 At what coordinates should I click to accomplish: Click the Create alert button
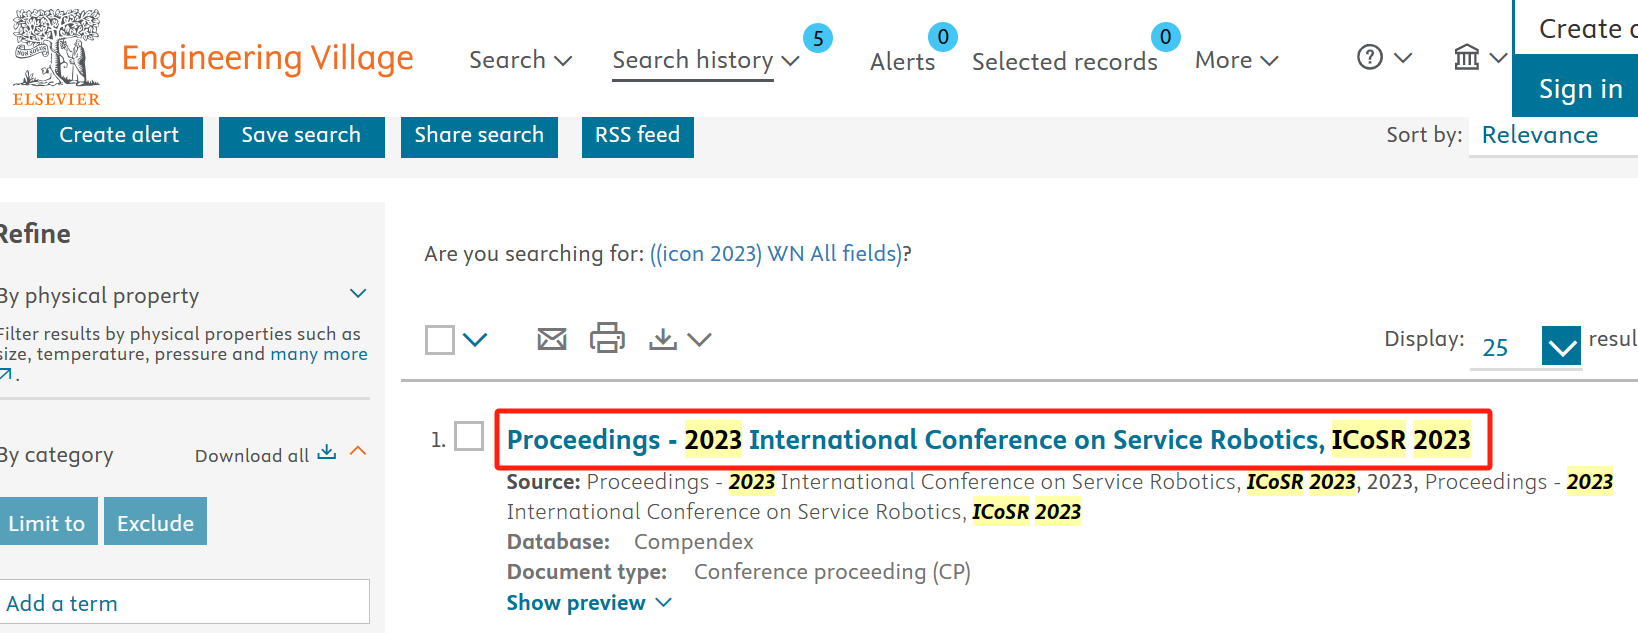[x=119, y=135]
